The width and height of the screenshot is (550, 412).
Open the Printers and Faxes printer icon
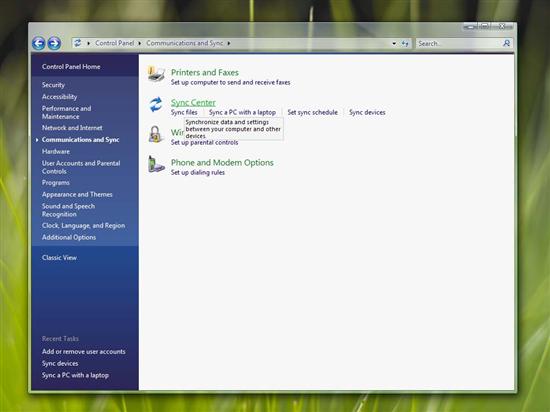pyautogui.click(x=156, y=74)
